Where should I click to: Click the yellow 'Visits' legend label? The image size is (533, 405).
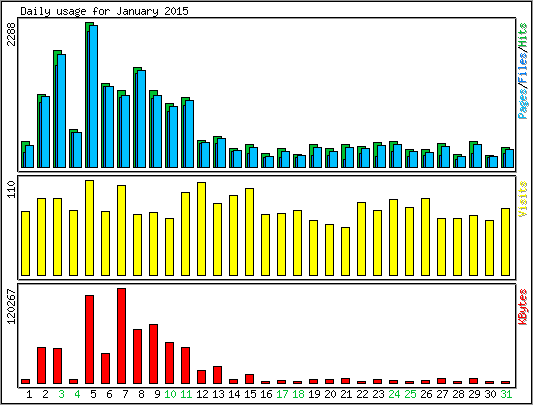pyautogui.click(x=523, y=199)
